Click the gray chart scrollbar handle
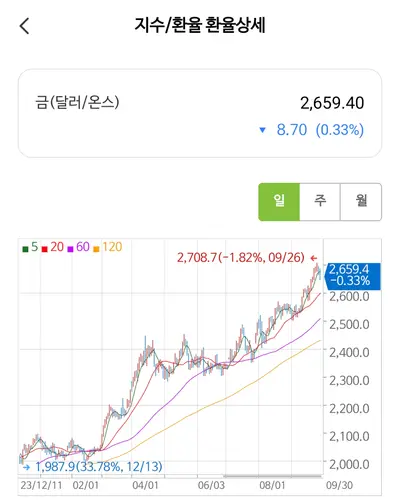 point(273,476)
